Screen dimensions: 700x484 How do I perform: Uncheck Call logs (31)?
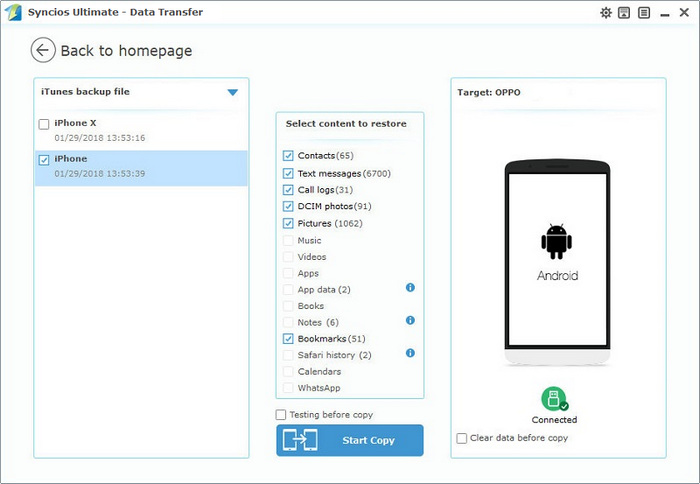(288, 190)
